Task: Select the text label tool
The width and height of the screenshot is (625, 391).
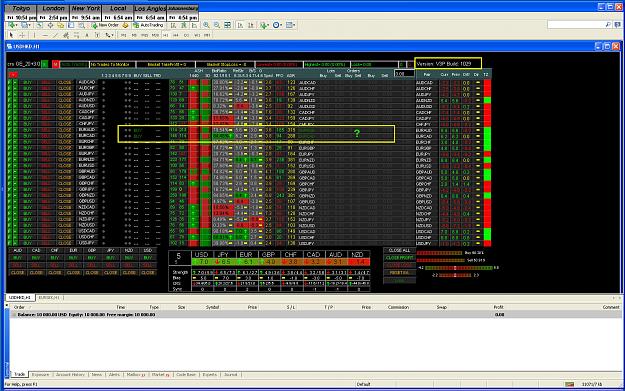Action: (97, 35)
